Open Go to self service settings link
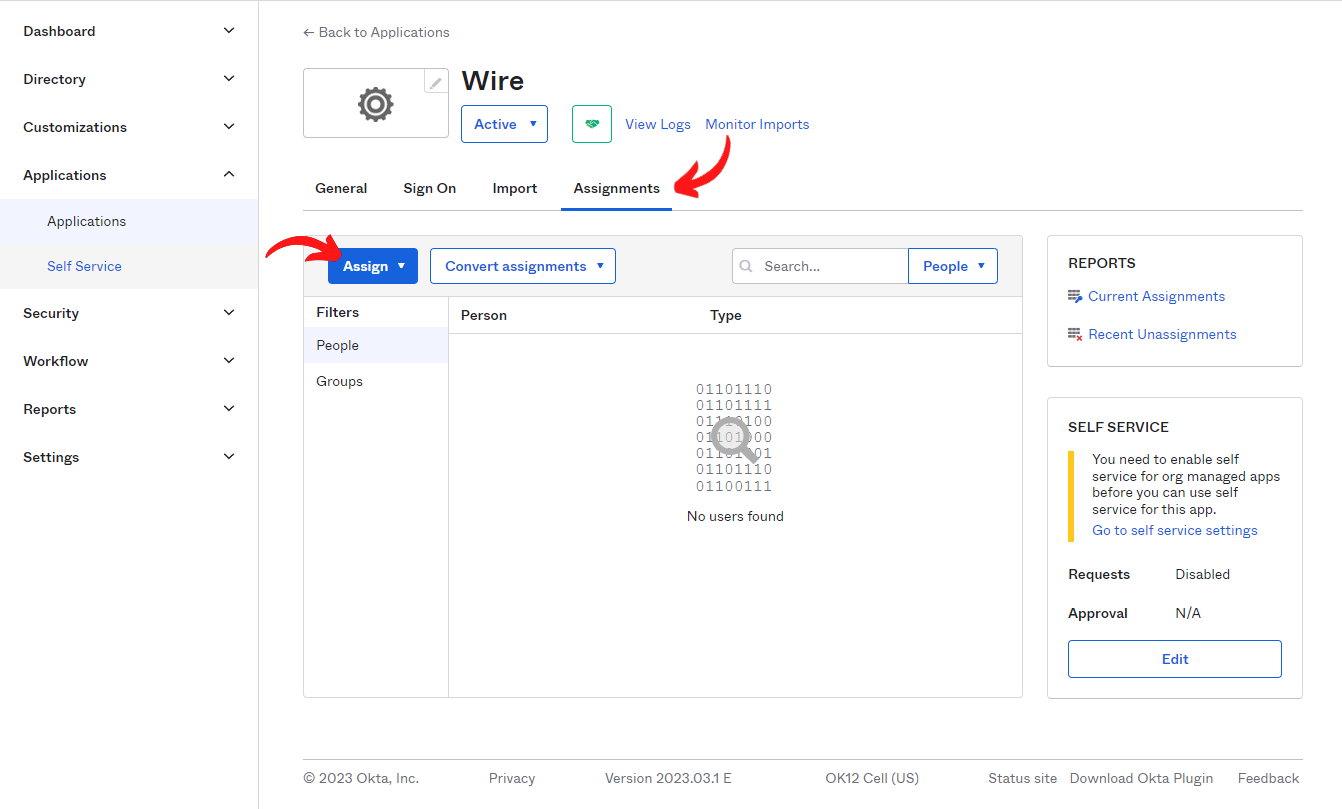Image resolution: width=1342 pixels, height=809 pixels. [1174, 530]
